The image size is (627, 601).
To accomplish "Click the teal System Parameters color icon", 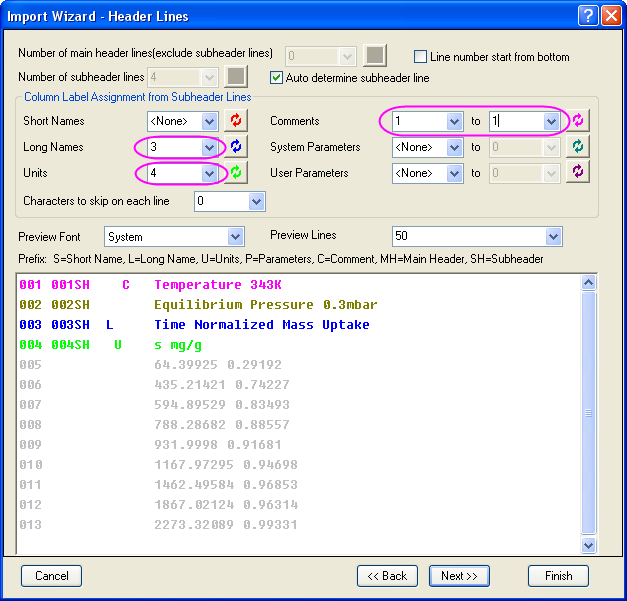I will point(579,147).
